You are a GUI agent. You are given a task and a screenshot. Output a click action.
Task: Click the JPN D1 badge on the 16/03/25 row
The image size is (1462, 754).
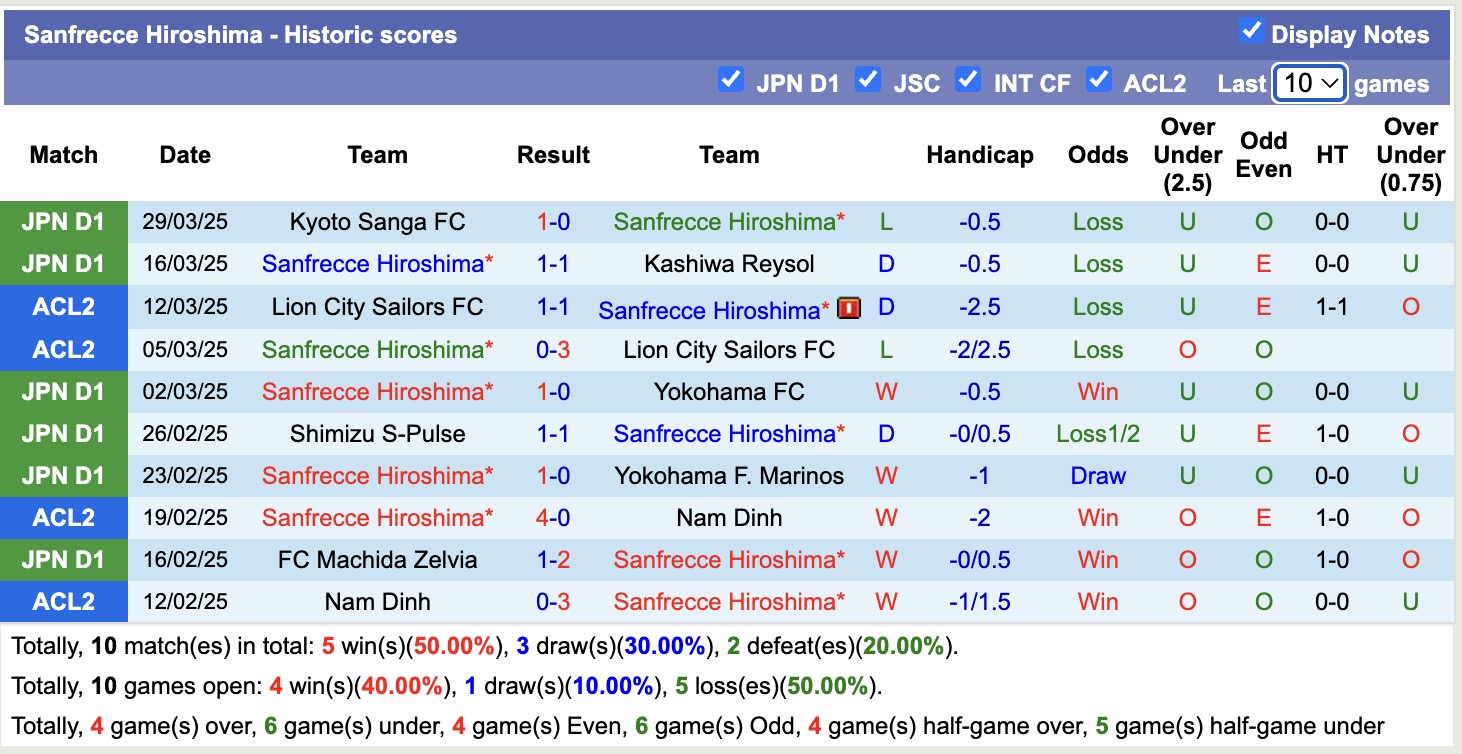click(63, 264)
